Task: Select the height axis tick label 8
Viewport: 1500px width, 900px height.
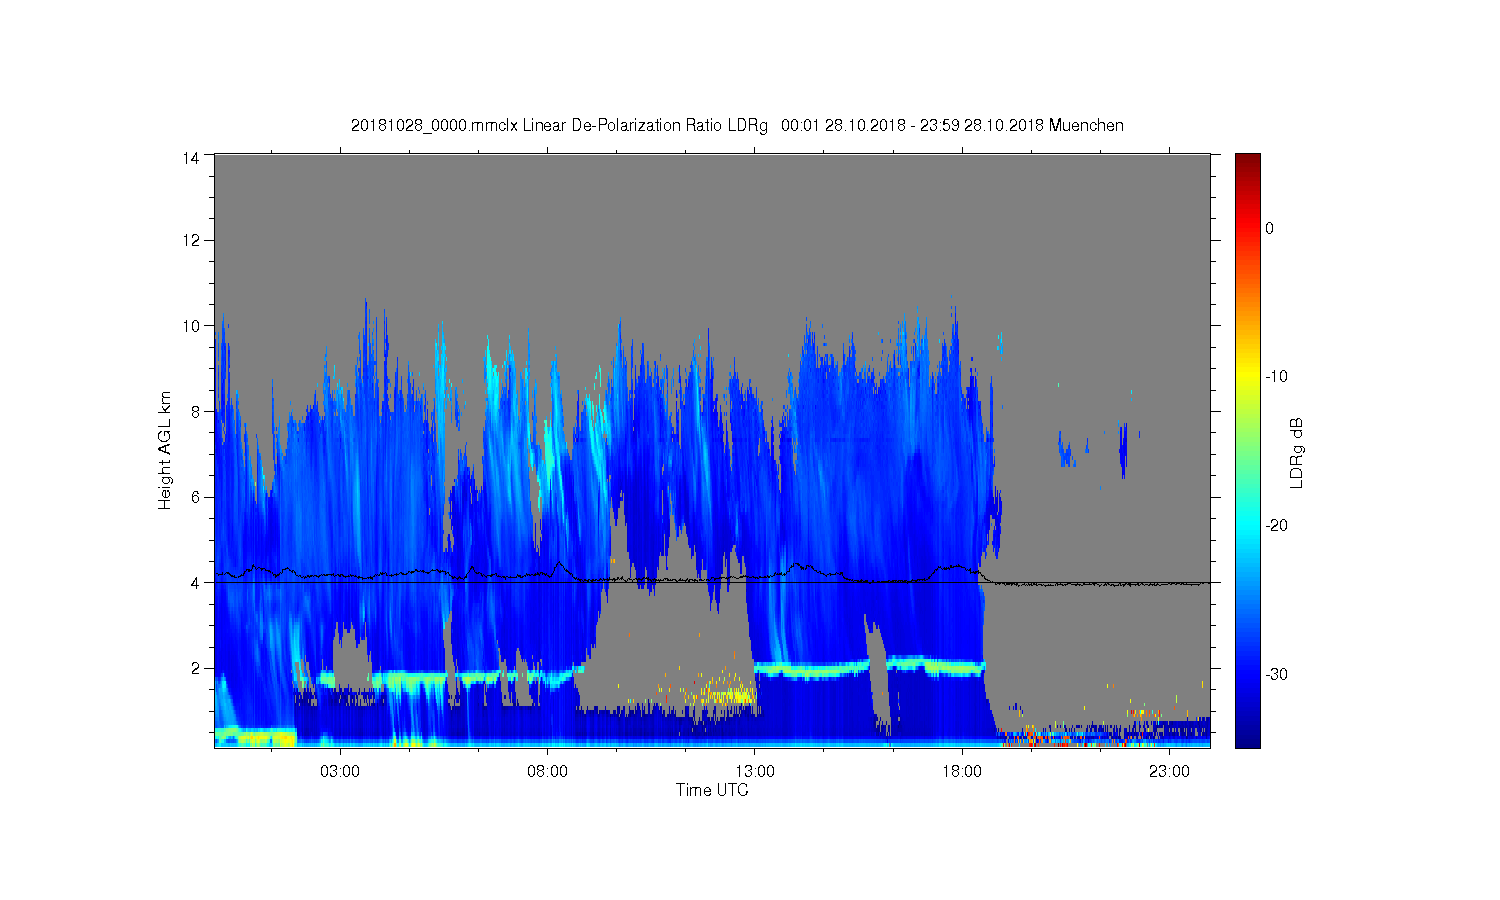Action: click(x=196, y=411)
